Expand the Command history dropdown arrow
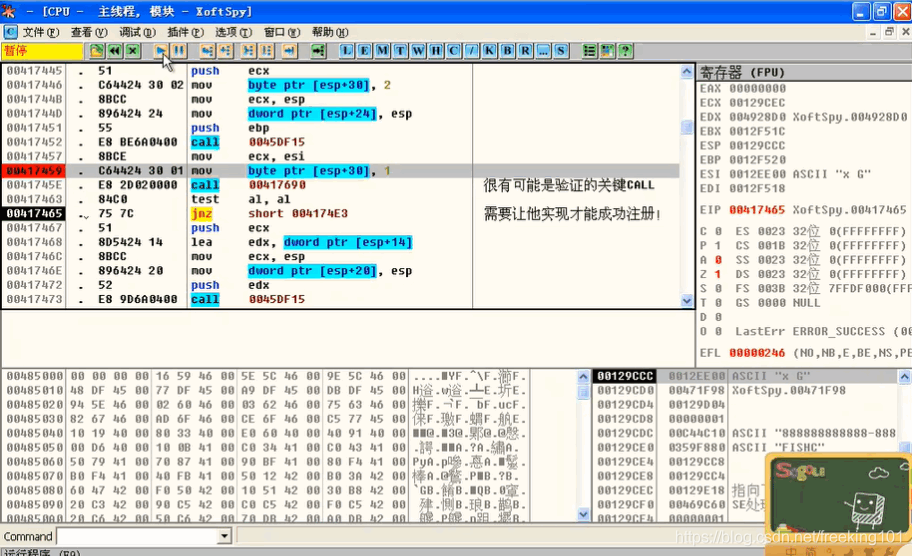Screen dimensions: 912x556 click(225, 536)
